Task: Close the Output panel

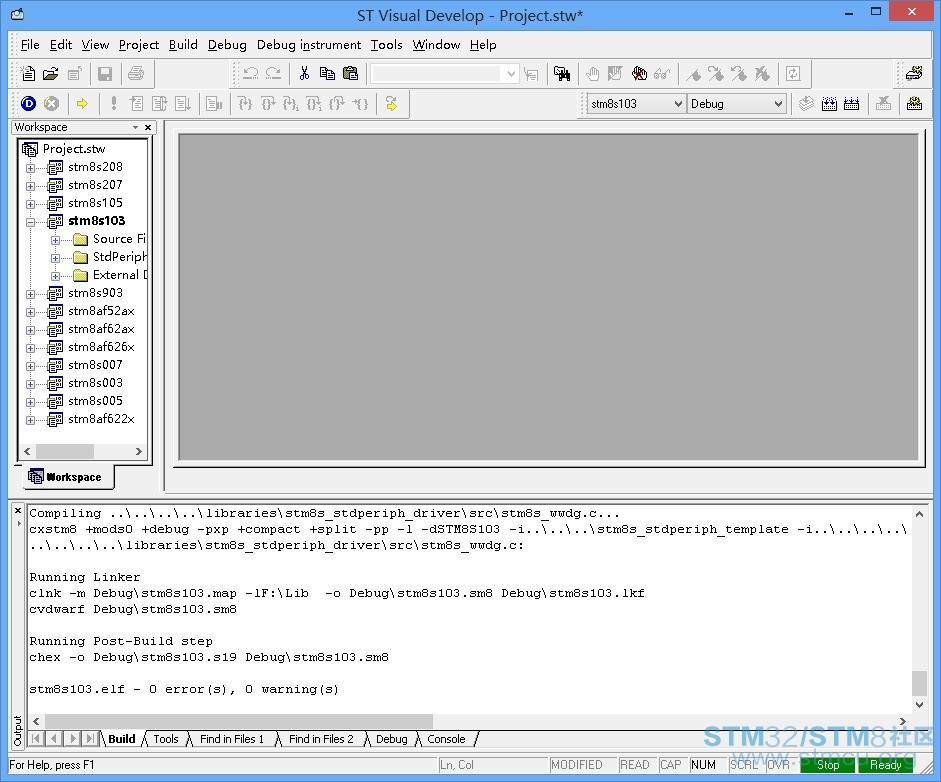Action: [x=18, y=510]
